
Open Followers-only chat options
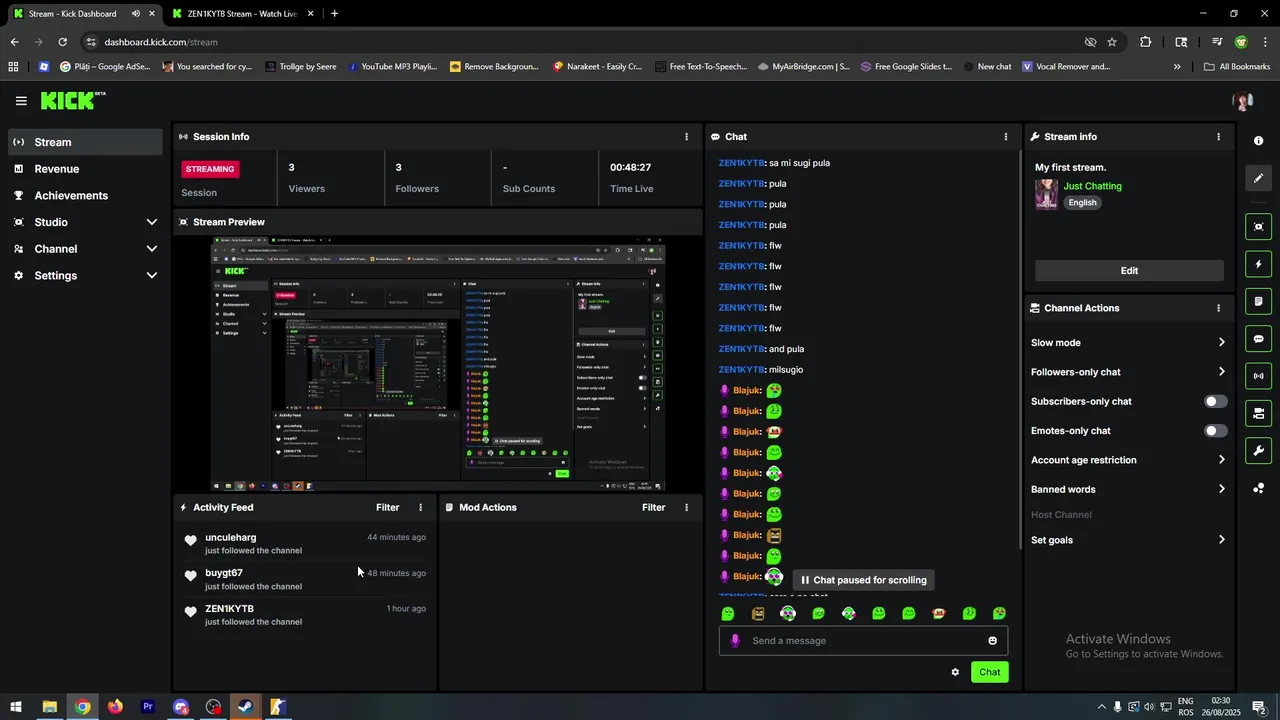tap(1128, 372)
